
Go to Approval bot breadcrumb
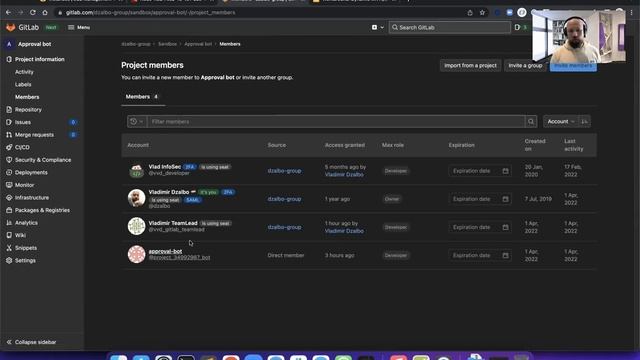198,44
